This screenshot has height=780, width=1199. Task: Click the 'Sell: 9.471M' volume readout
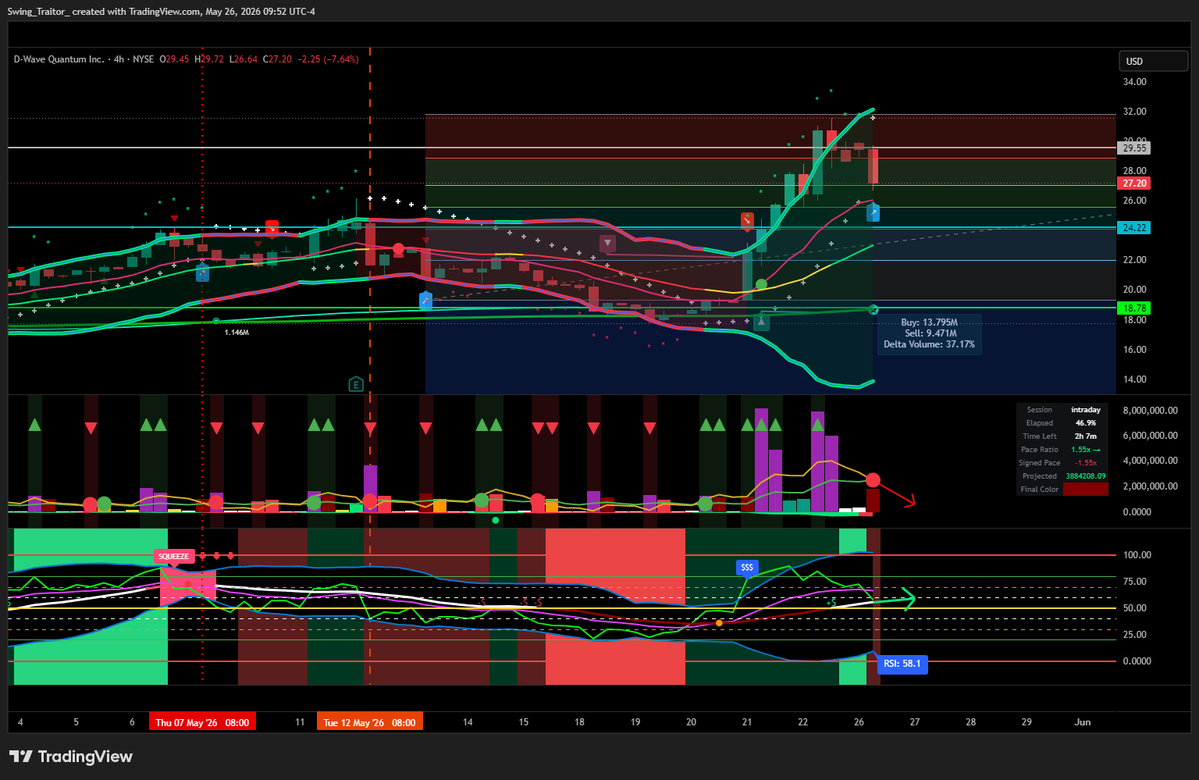pos(931,333)
